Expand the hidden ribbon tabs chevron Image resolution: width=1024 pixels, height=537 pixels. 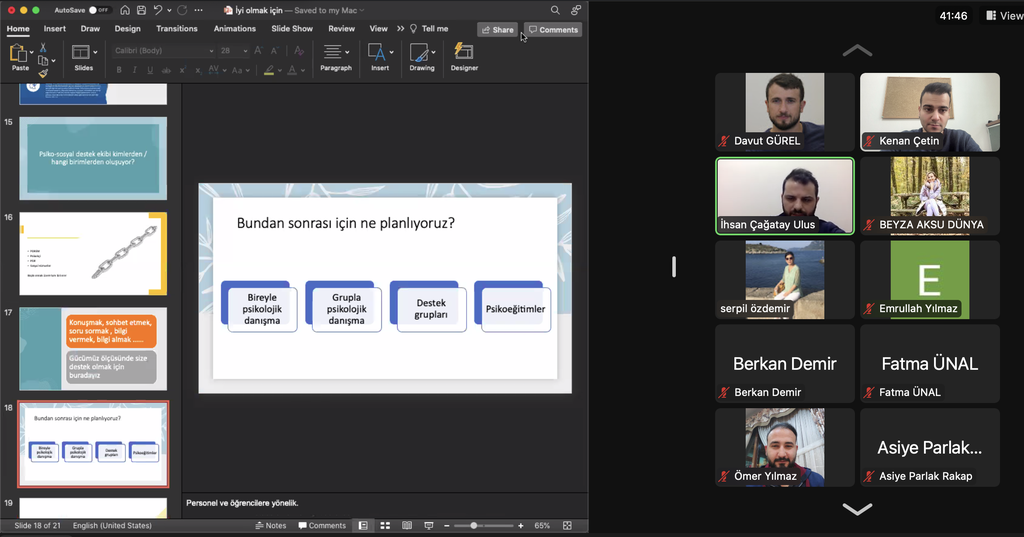click(x=400, y=29)
